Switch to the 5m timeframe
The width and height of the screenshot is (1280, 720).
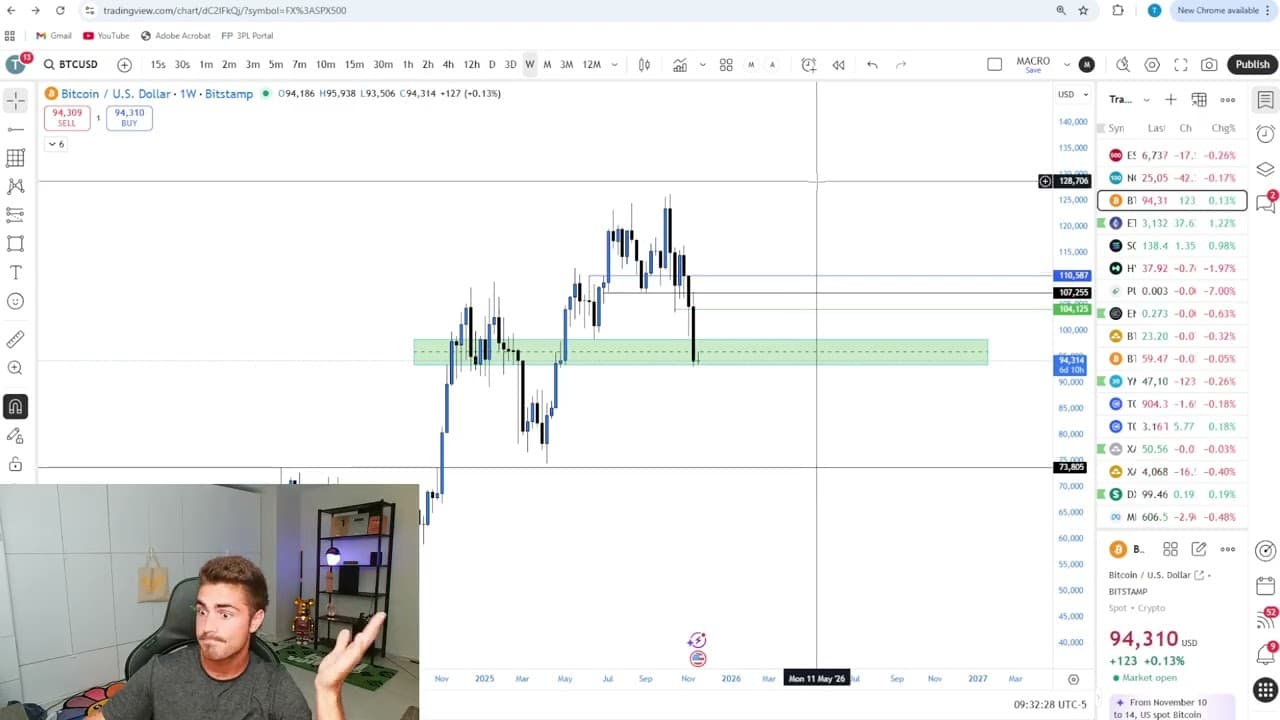pos(276,65)
